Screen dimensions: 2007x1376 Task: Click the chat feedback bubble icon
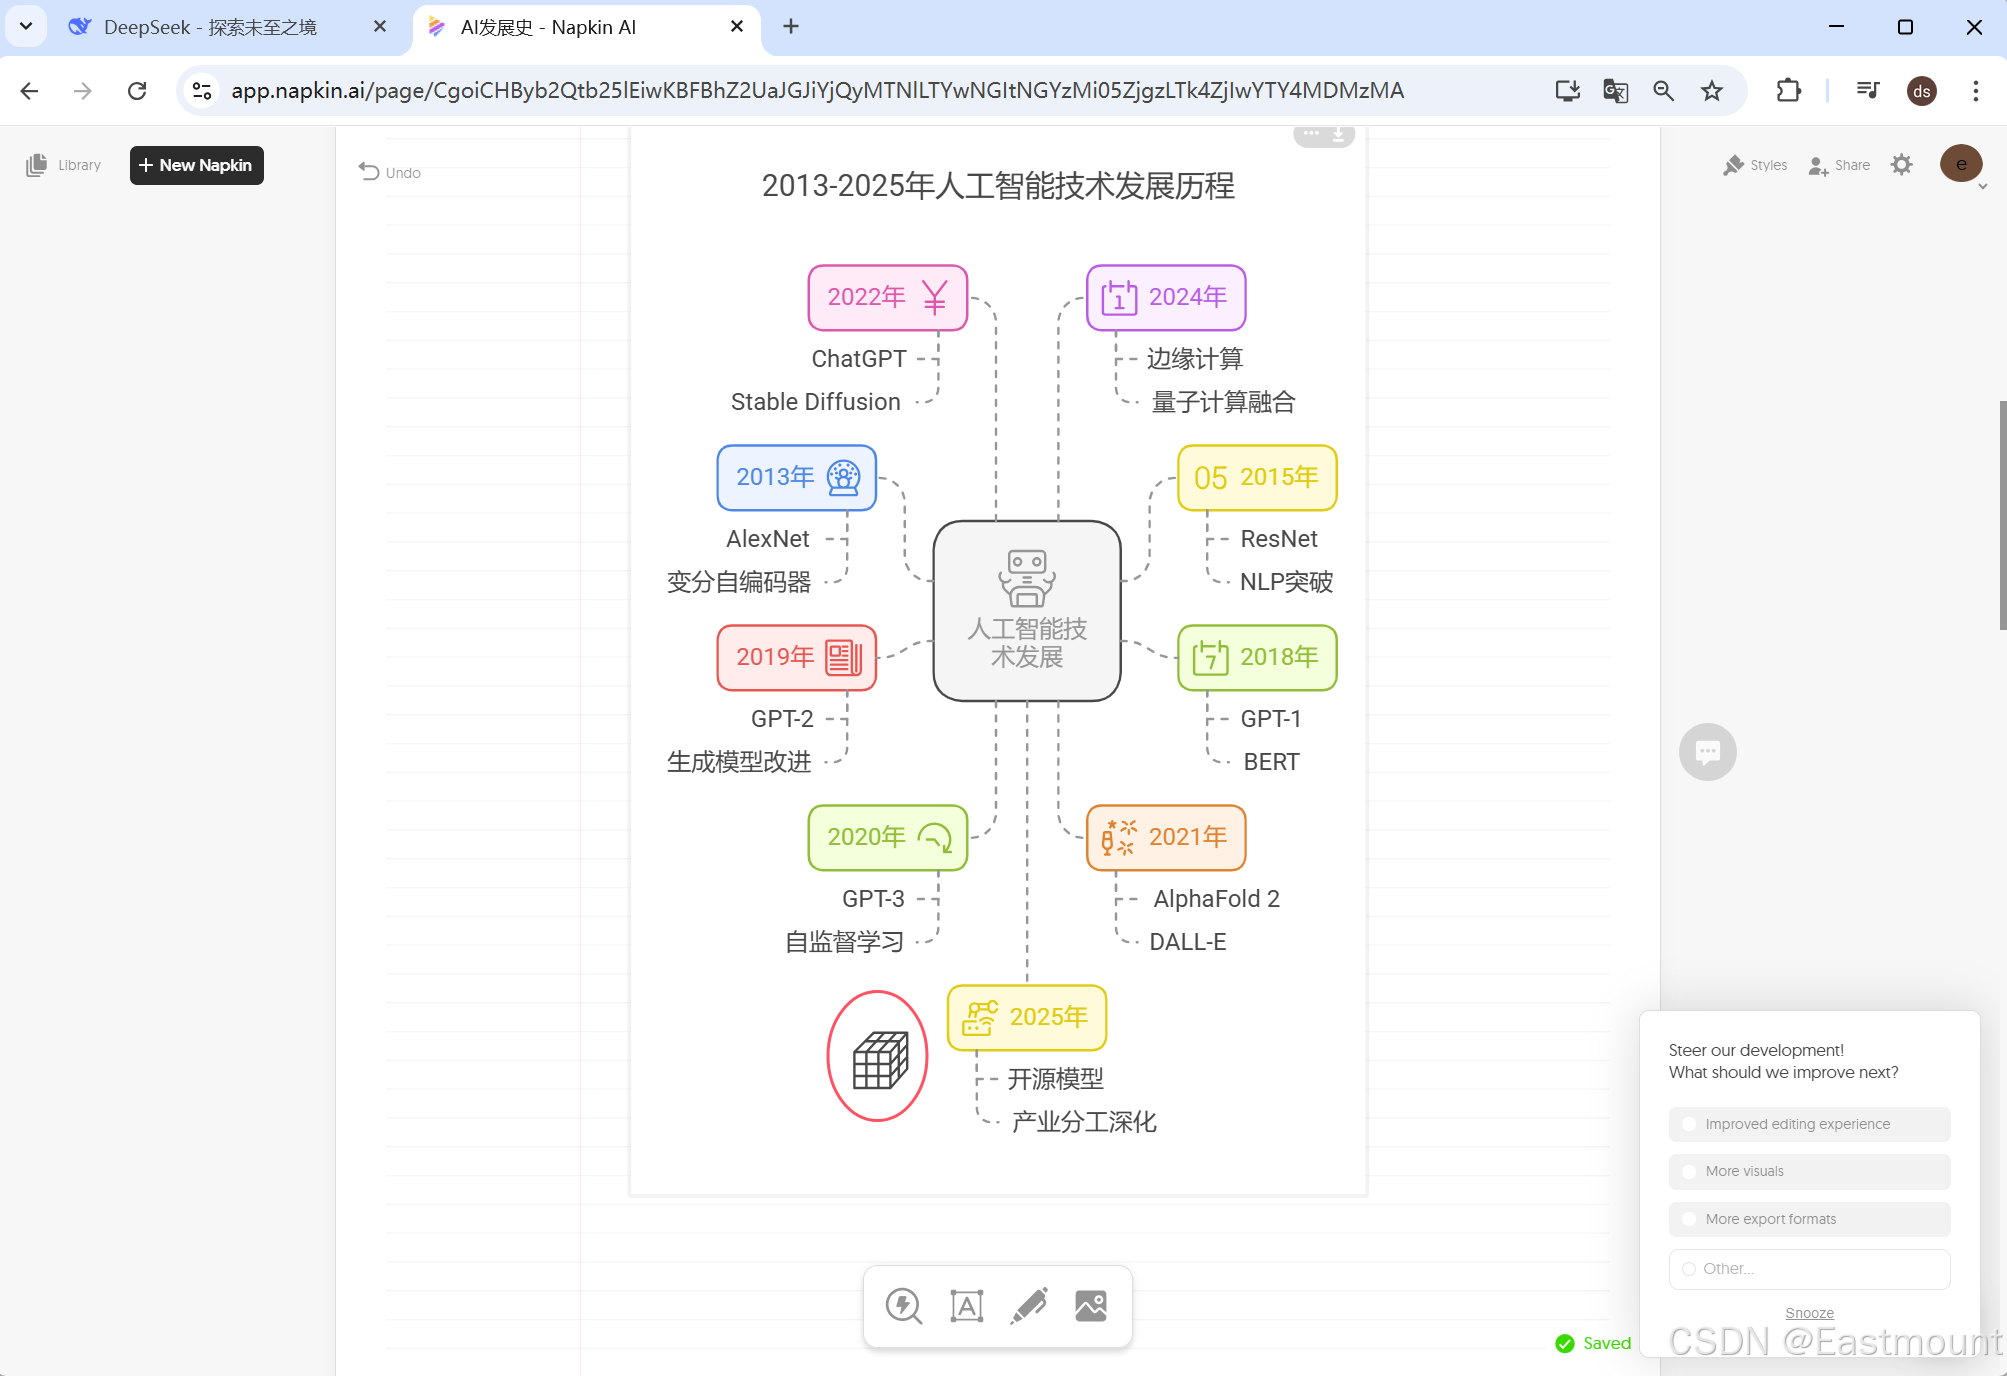[x=1707, y=751]
